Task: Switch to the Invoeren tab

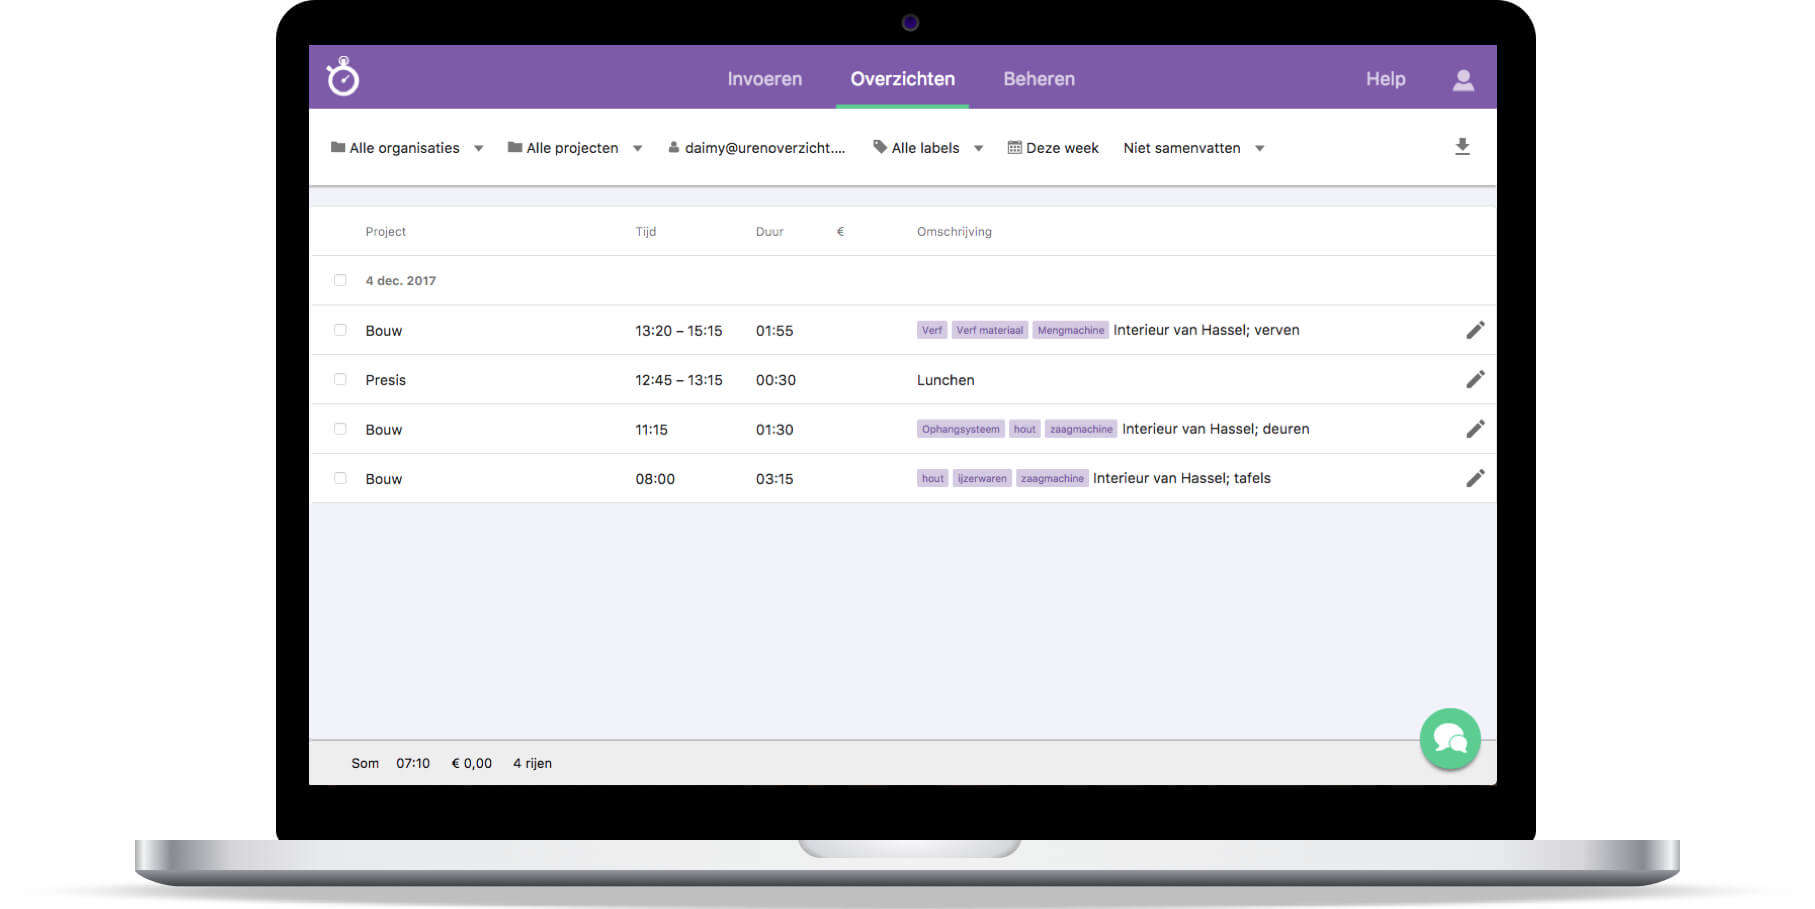Action: [x=765, y=79]
